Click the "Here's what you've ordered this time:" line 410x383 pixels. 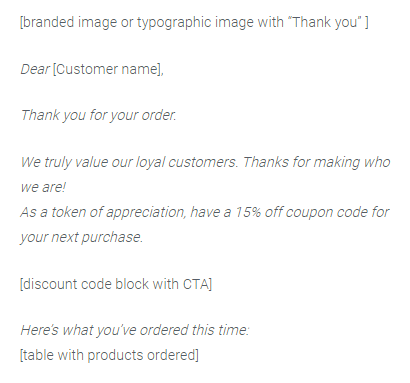click(x=135, y=330)
